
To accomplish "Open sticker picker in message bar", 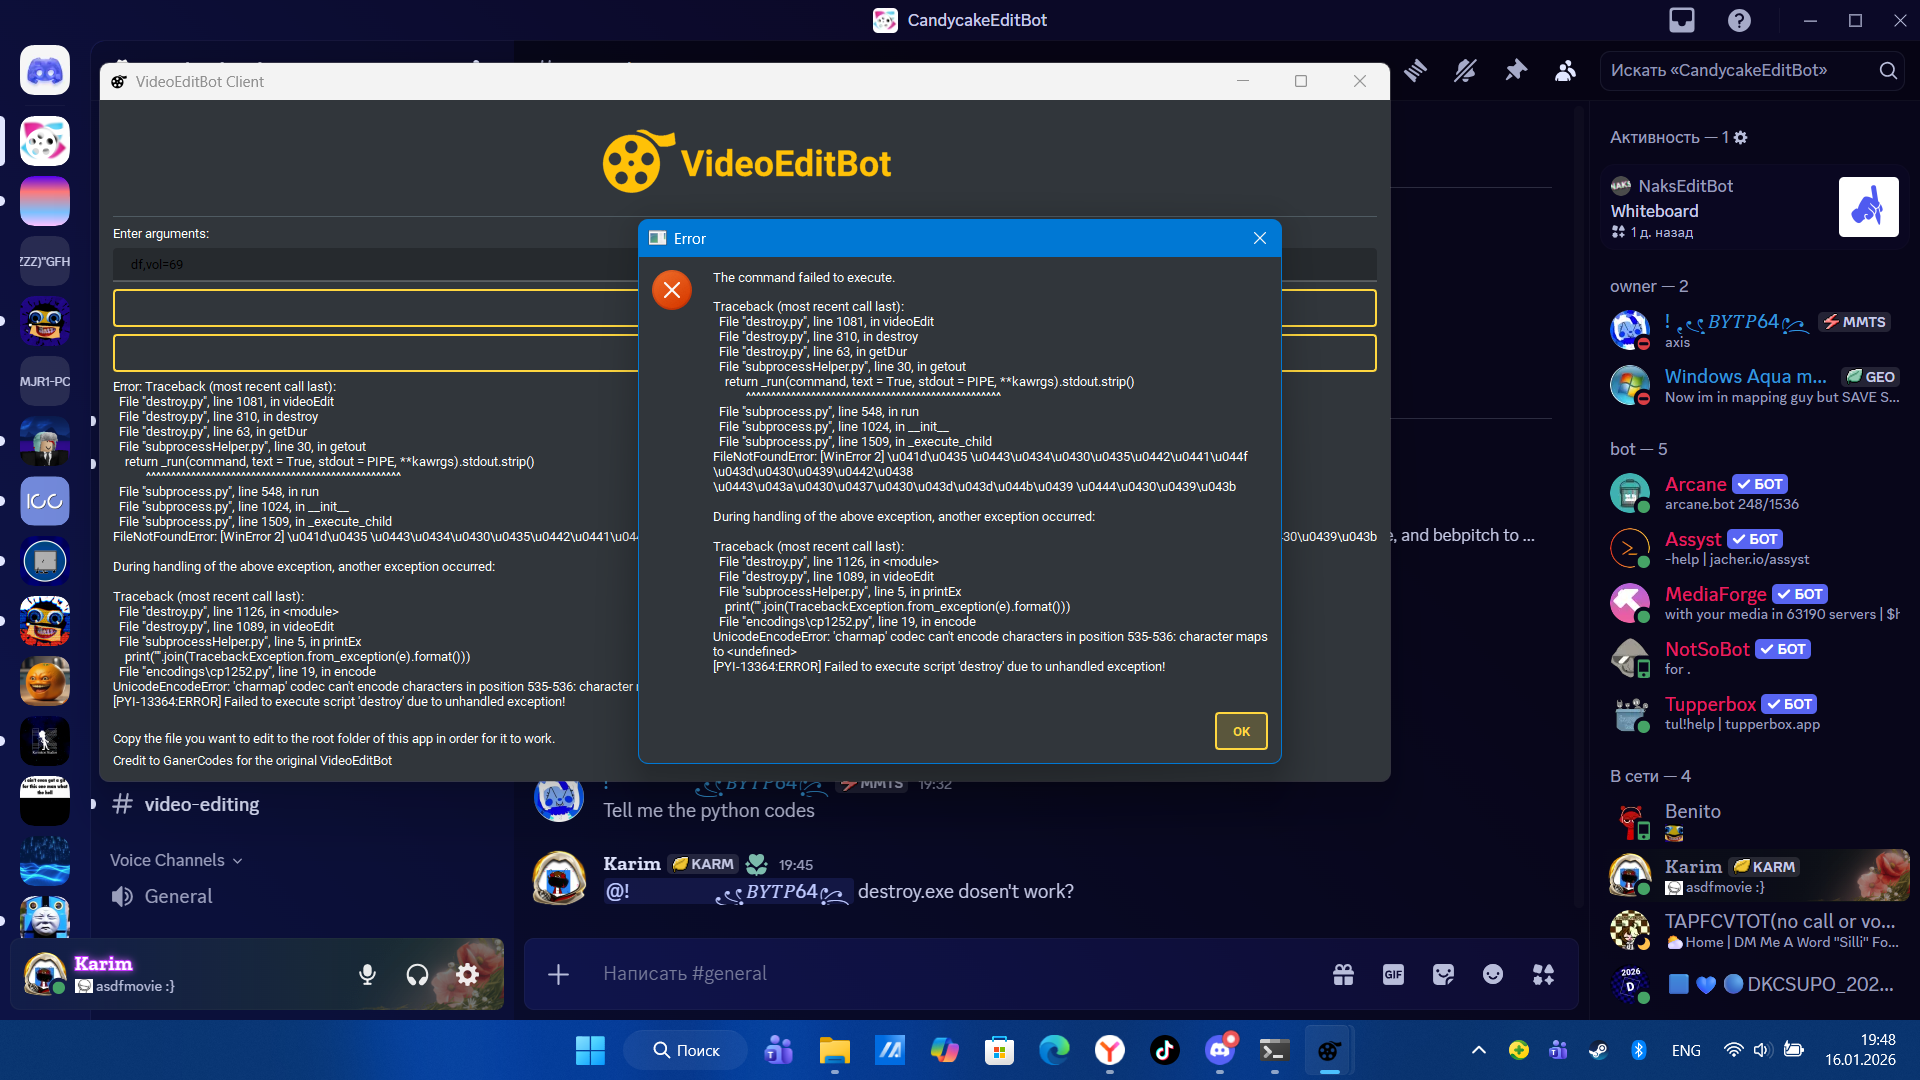I will click(x=1443, y=974).
